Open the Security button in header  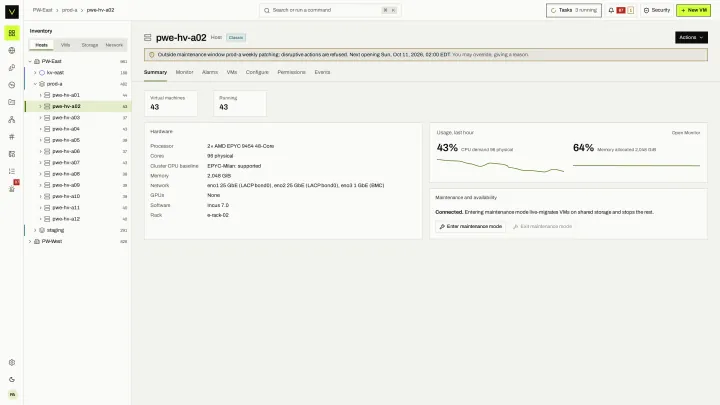coord(657,10)
